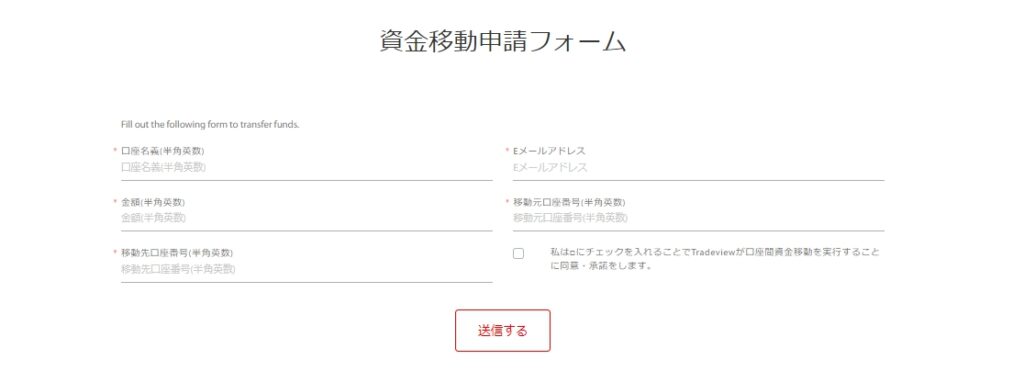Focus the Eメールアドレス input field
Image resolution: width=1024 pixels, height=371 pixels.
click(698, 168)
